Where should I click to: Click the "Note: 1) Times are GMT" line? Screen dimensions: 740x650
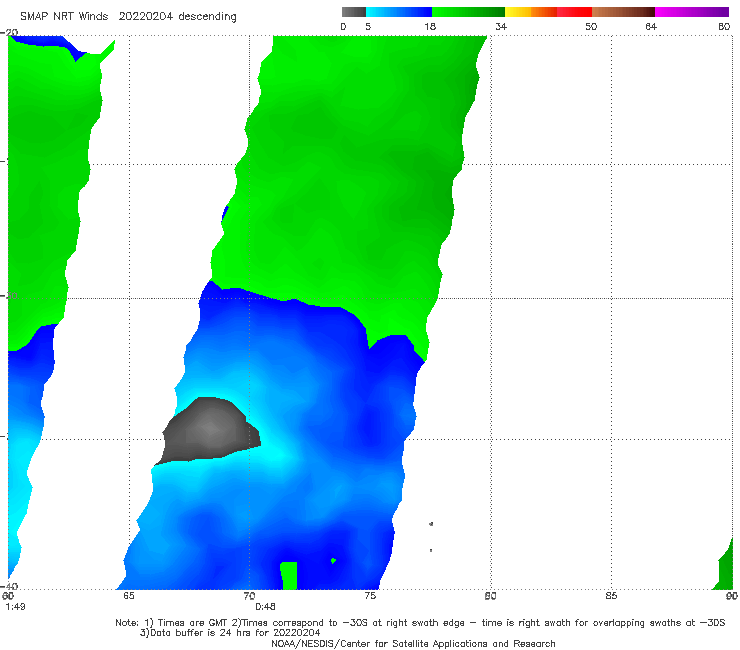[x=420, y=623]
